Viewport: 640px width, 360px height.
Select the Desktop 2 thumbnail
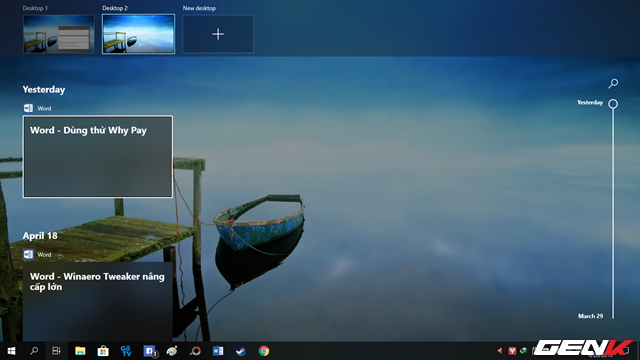click(x=138, y=34)
